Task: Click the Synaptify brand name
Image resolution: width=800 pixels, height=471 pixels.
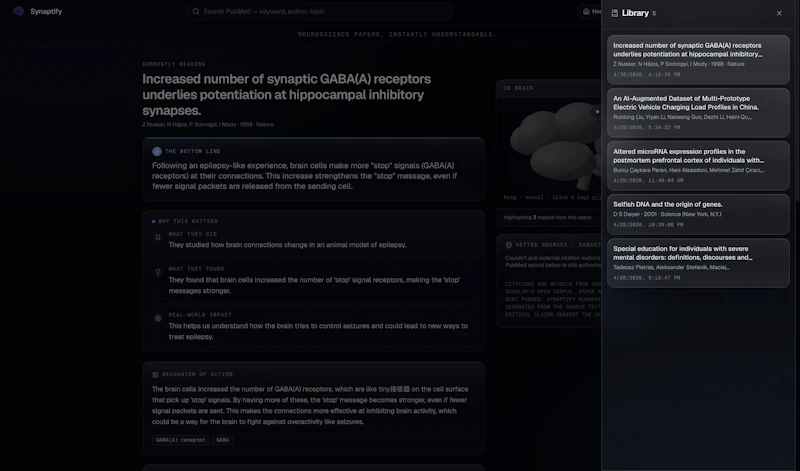Action: click(46, 11)
